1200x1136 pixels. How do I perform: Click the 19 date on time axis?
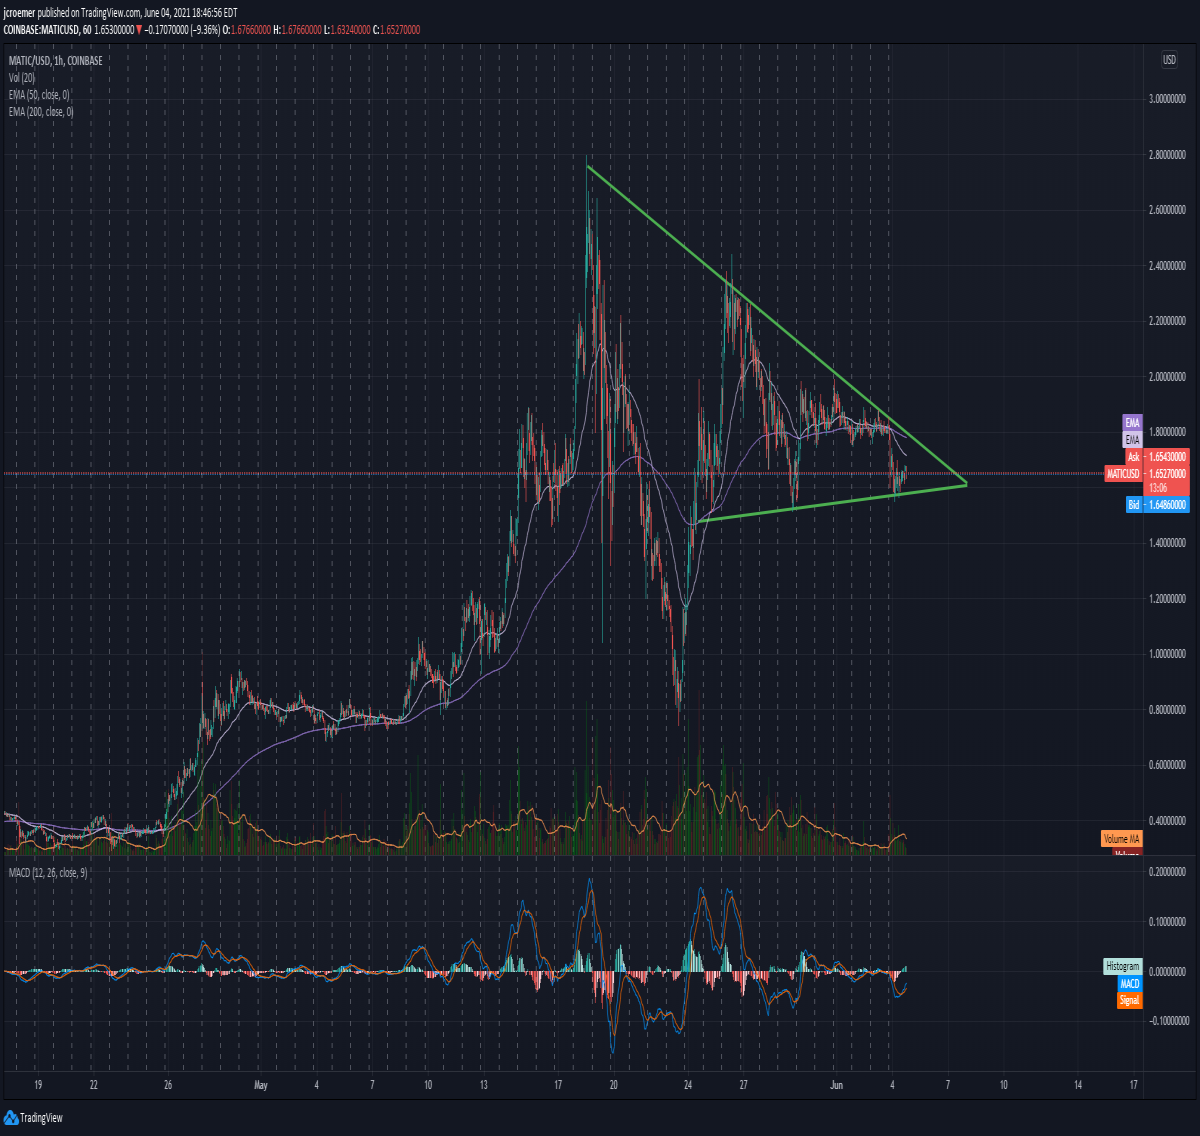(x=38, y=1085)
